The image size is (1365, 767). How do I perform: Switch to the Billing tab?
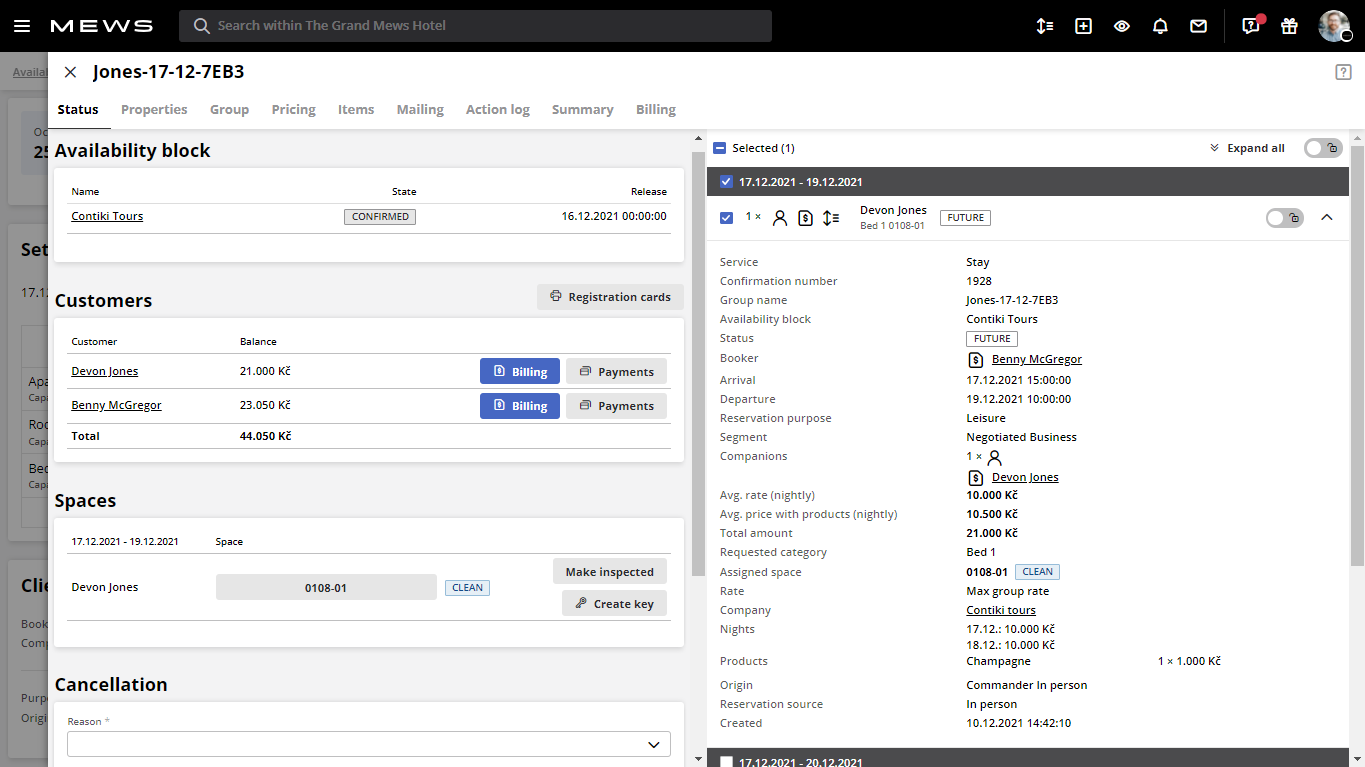(656, 110)
